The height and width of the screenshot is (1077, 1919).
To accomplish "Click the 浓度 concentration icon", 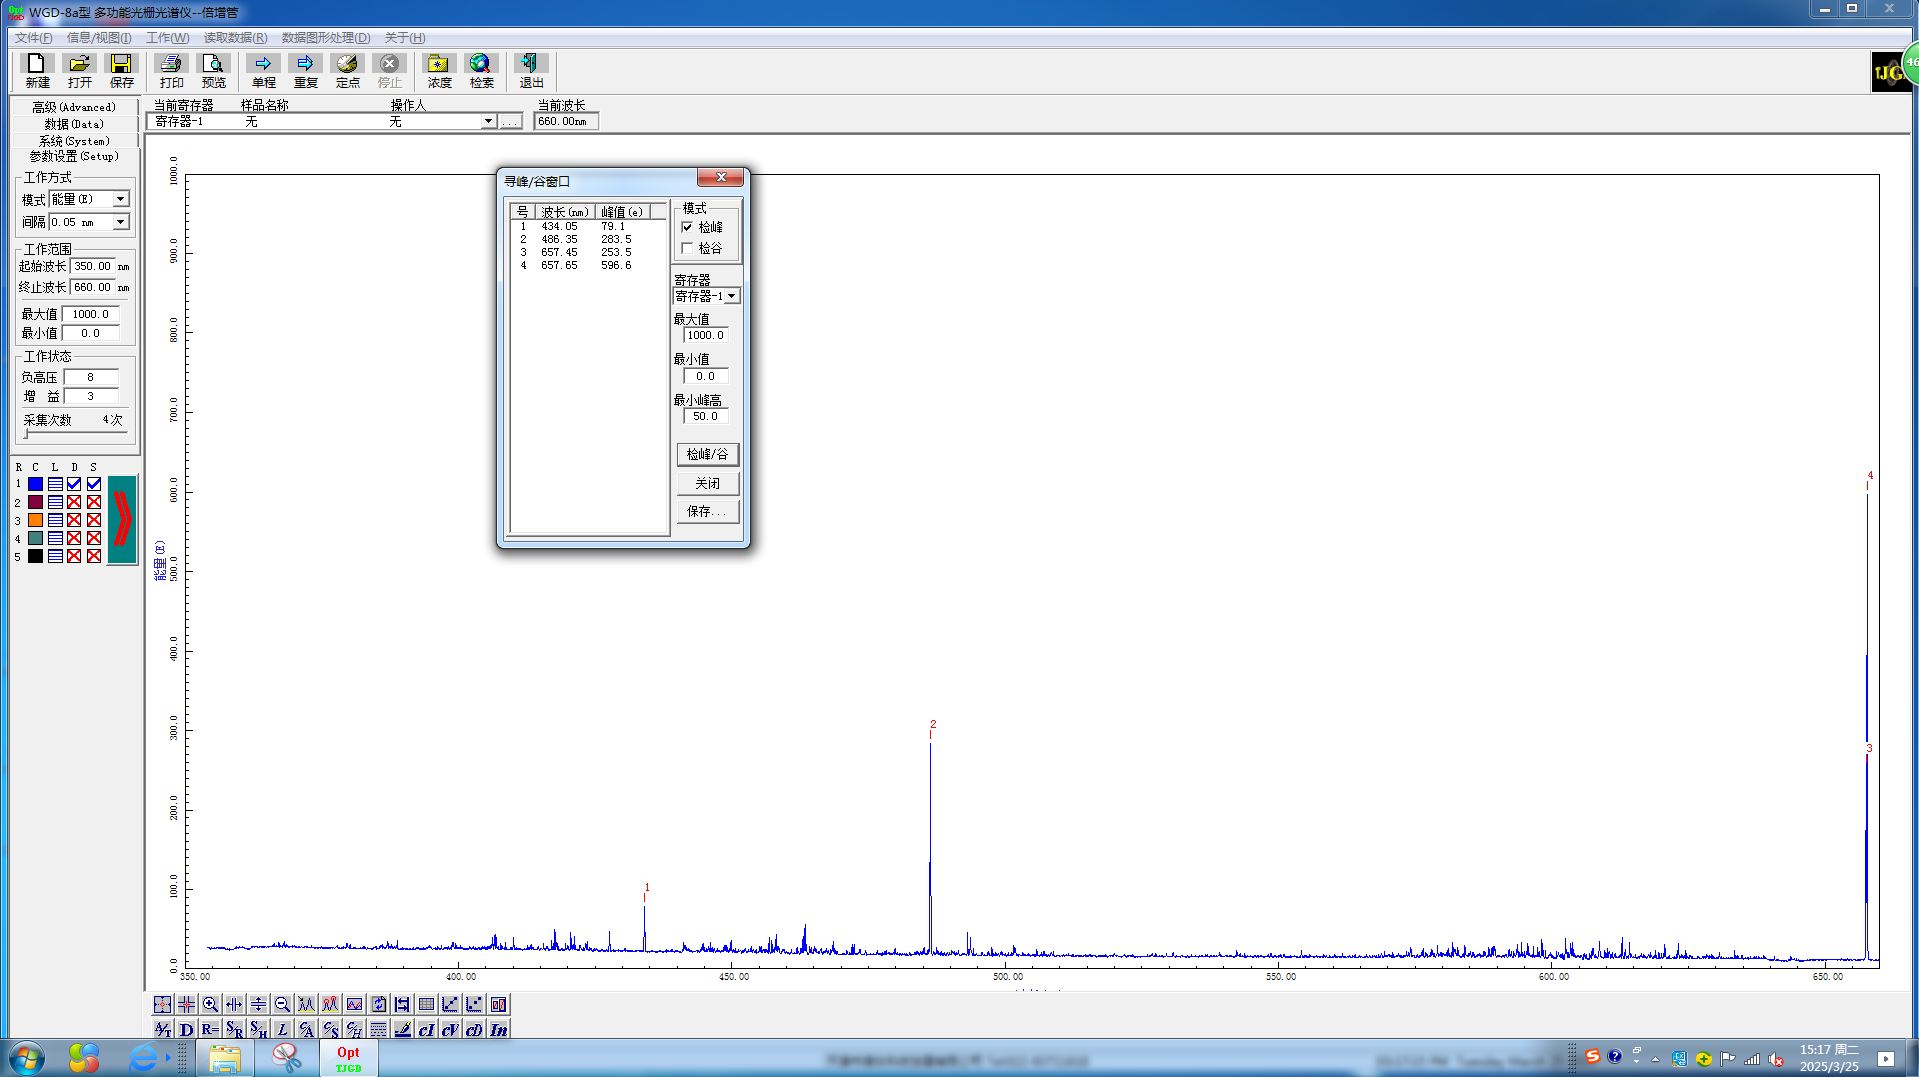I will coord(439,71).
